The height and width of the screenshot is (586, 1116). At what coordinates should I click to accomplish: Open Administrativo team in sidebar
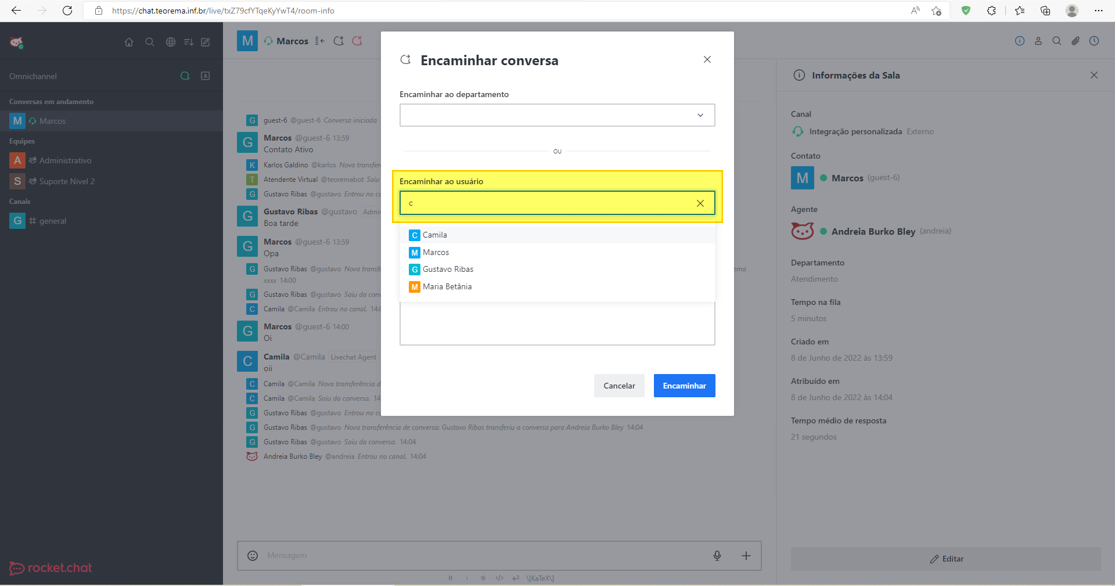[x=111, y=160]
